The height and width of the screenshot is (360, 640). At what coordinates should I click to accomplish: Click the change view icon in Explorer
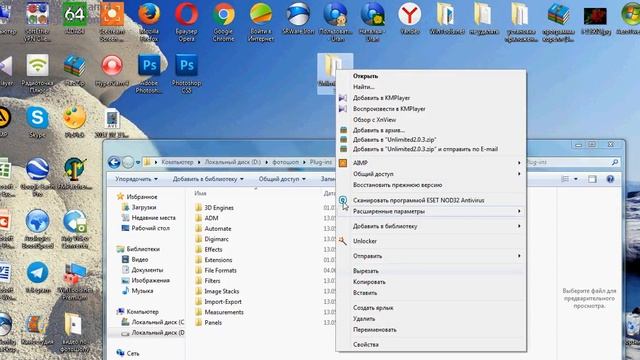coord(565,179)
